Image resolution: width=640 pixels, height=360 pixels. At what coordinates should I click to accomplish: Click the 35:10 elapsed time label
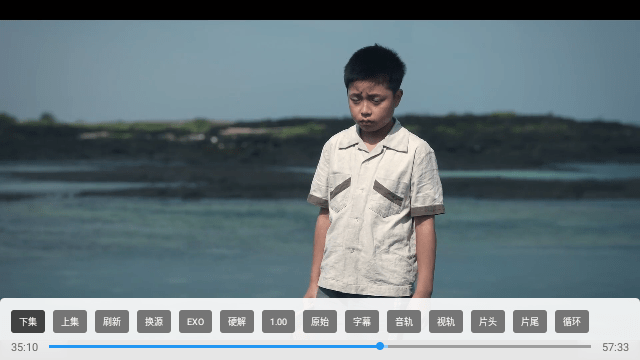click(24, 347)
